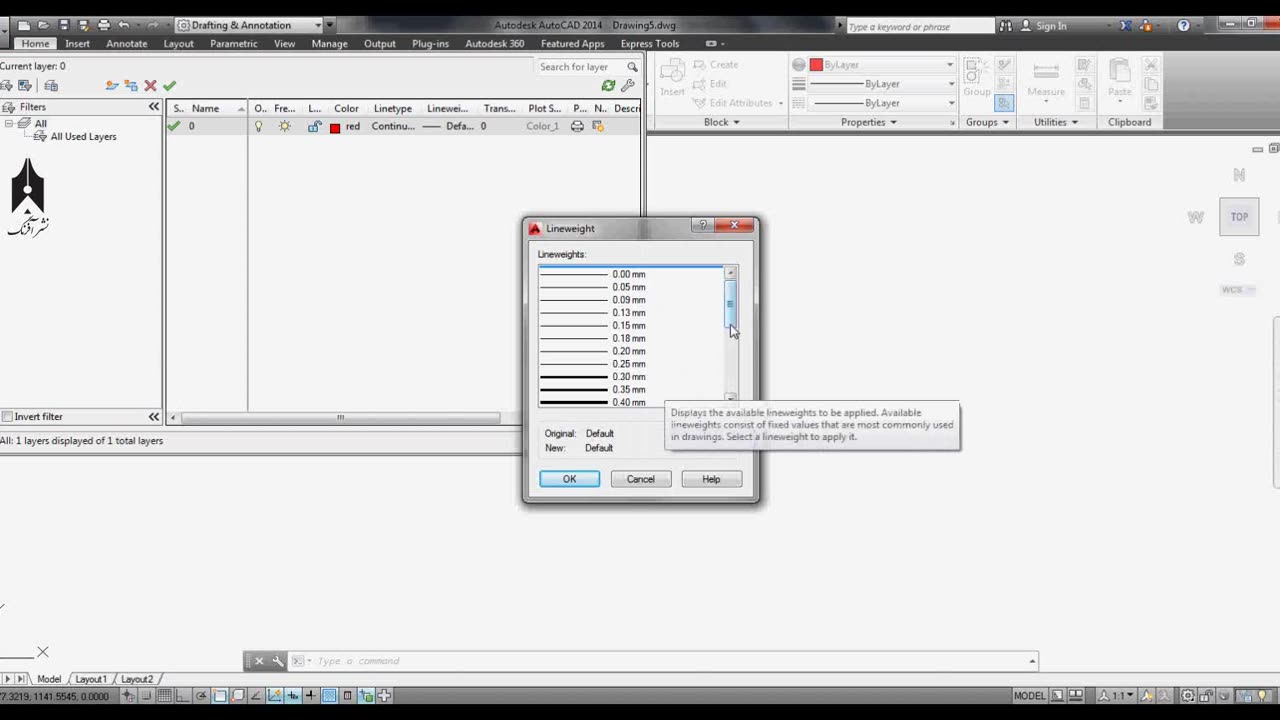Image resolution: width=1280 pixels, height=720 pixels.
Task: Open layer Settings wrench icon
Action: [628, 86]
